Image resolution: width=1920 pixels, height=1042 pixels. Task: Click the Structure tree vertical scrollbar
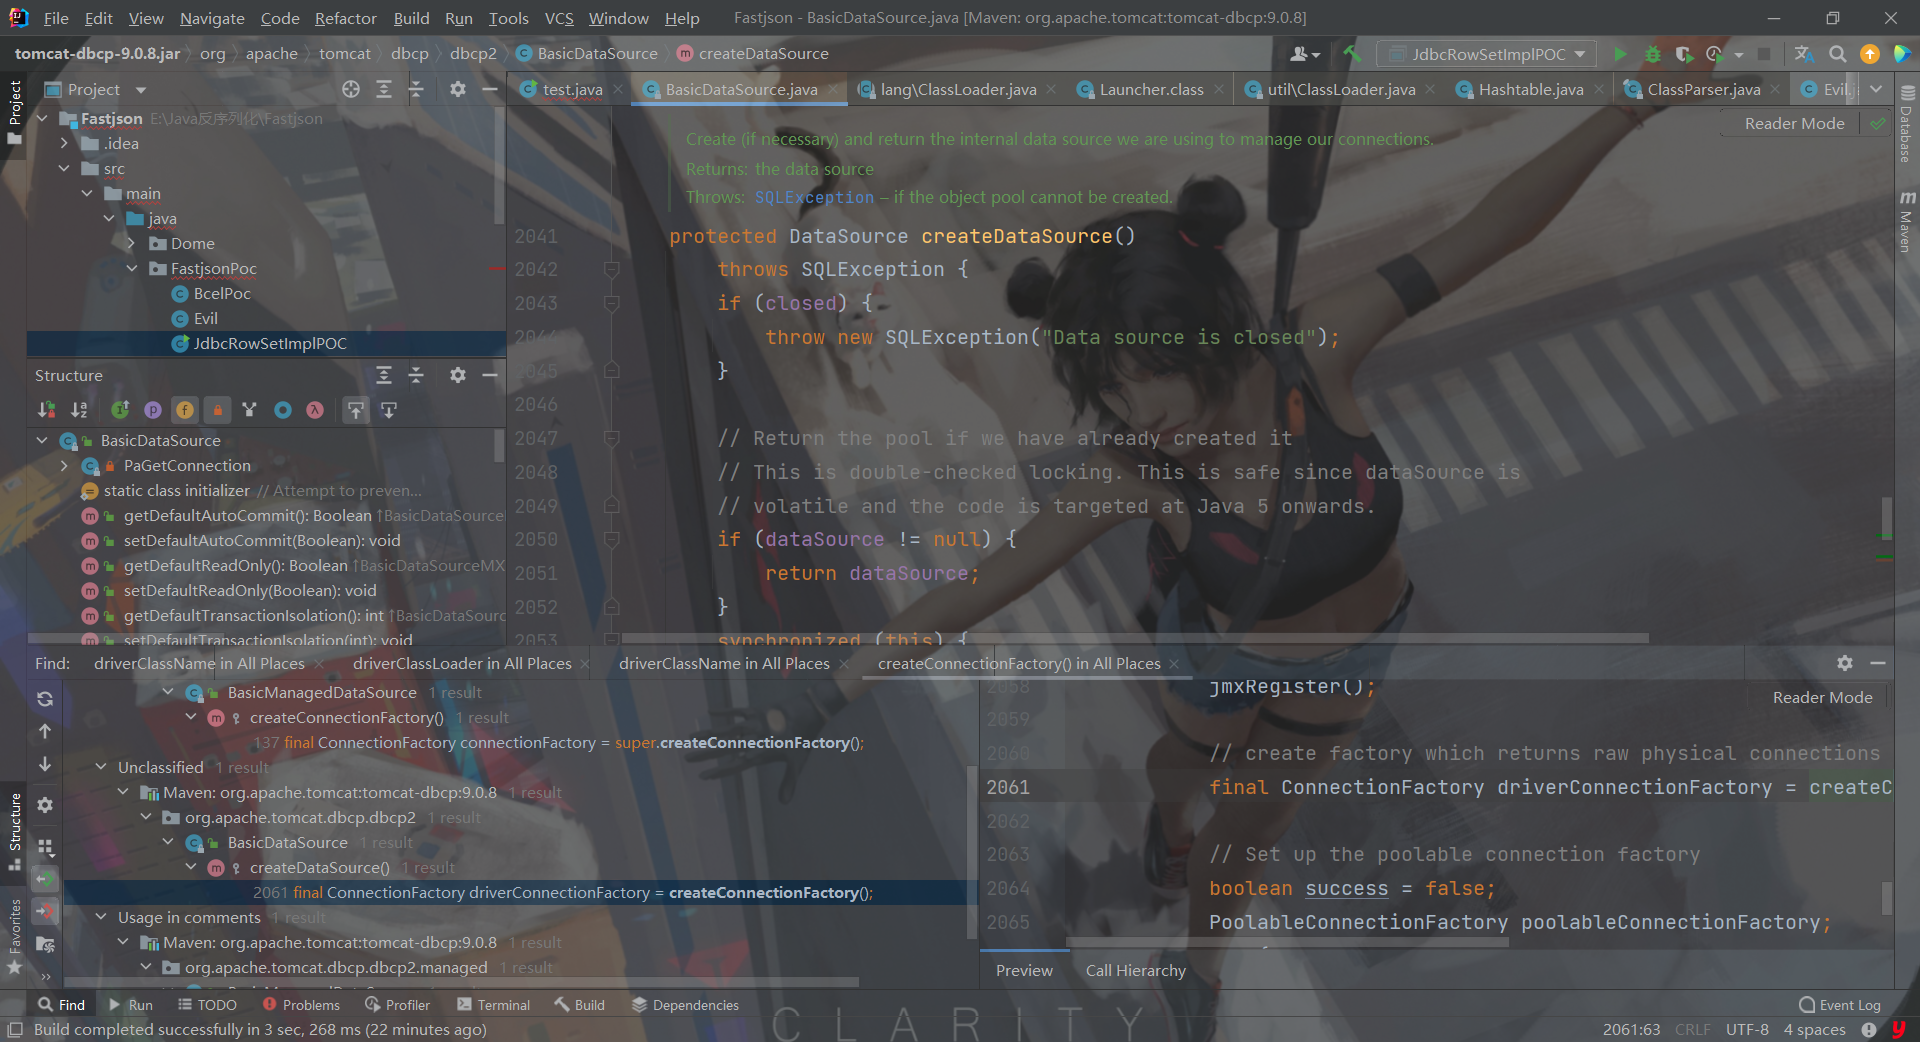click(x=499, y=446)
